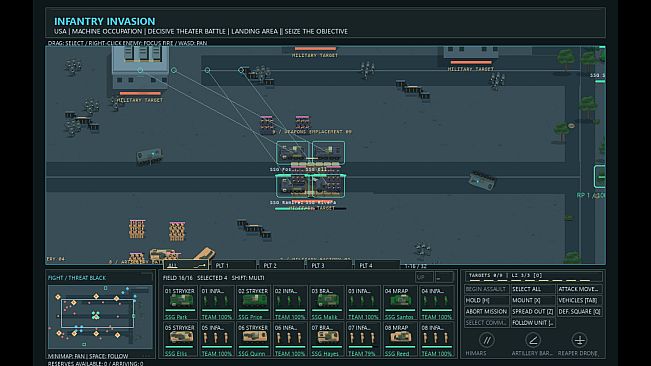
Task: Click the SELECT ALL button
Action: coord(533,289)
